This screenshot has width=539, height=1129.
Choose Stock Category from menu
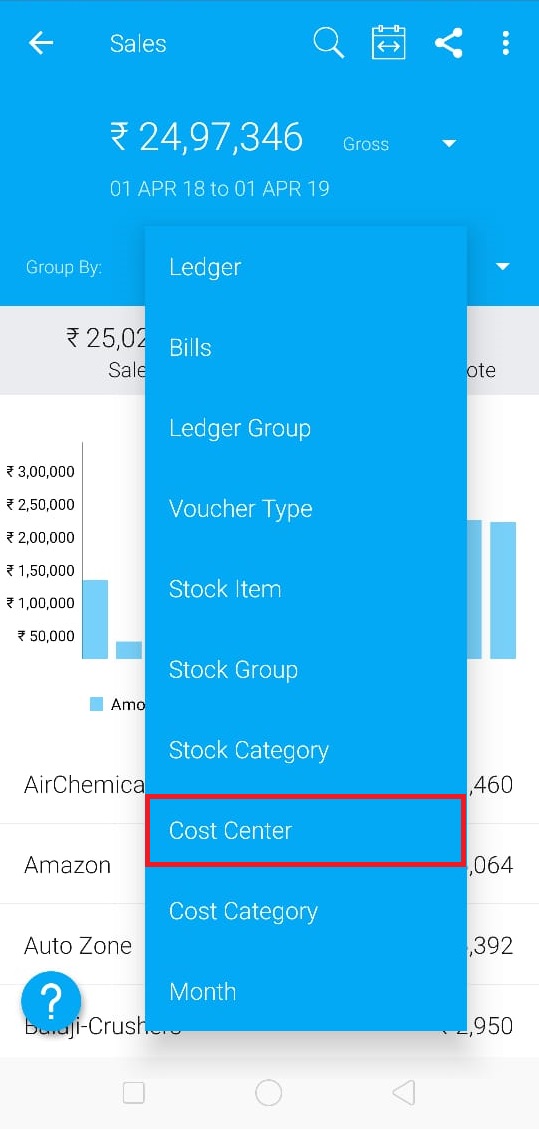coord(305,750)
